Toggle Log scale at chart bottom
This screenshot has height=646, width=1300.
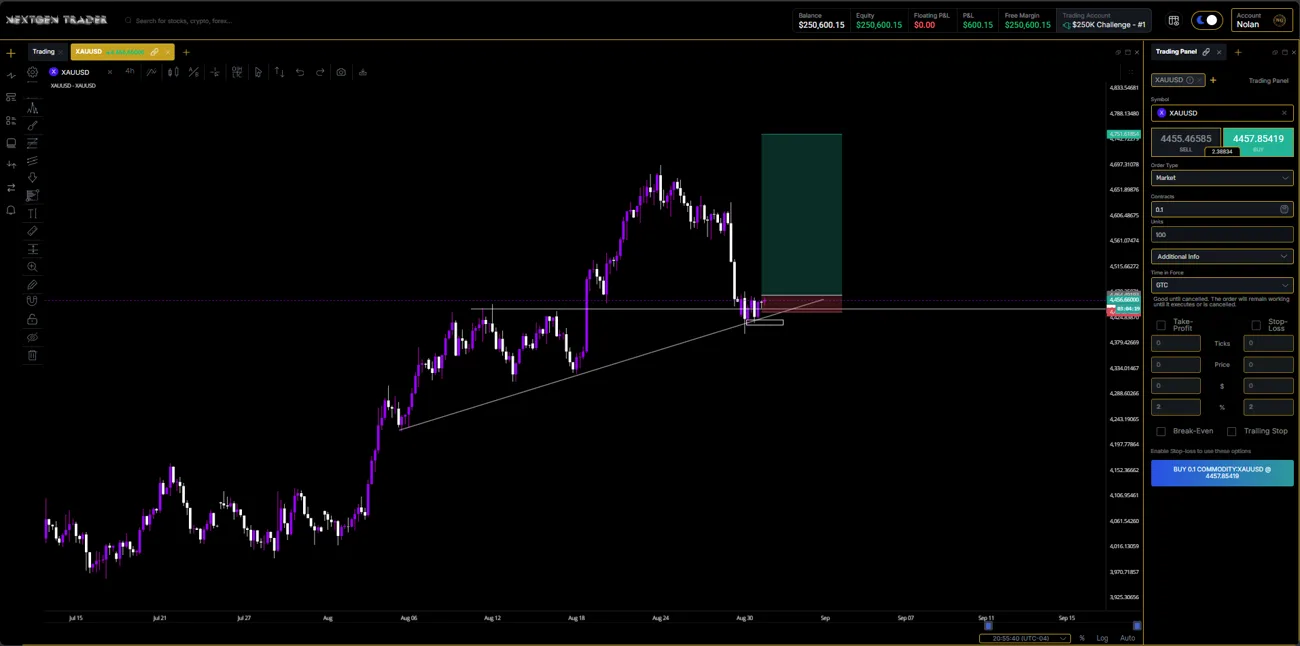click(x=1102, y=638)
